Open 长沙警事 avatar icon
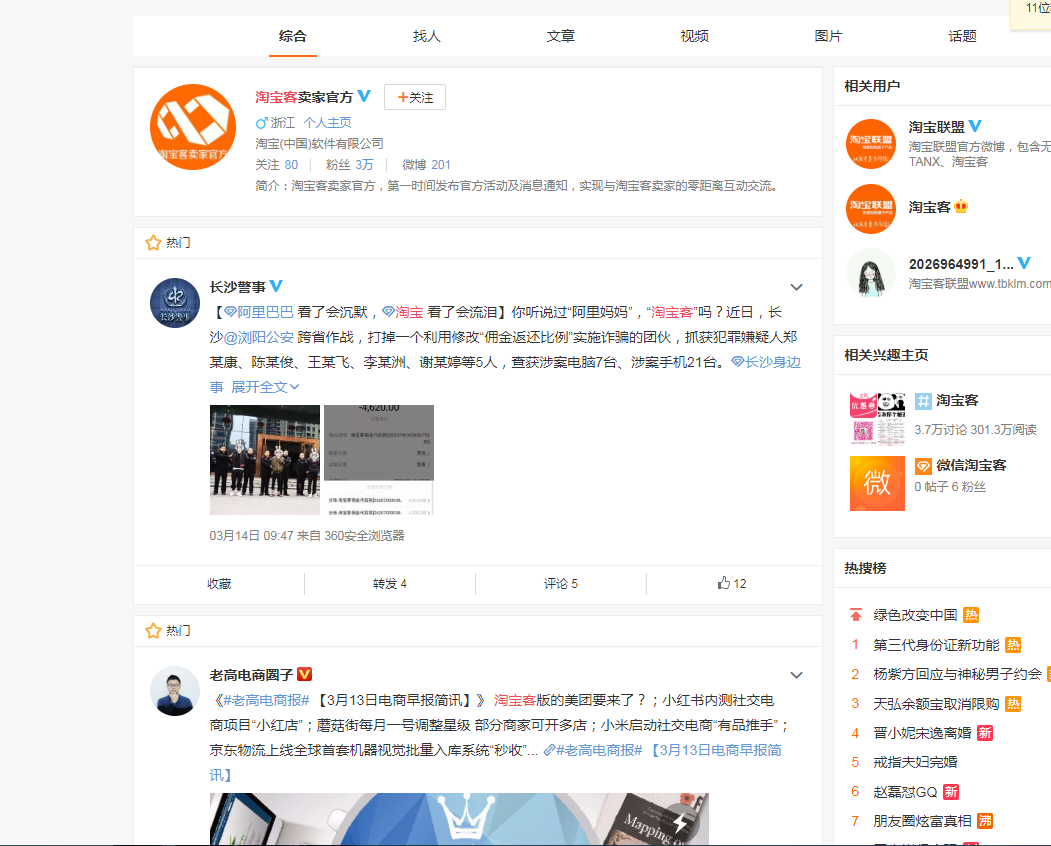Screen dimensions: 1051x846 [175, 303]
